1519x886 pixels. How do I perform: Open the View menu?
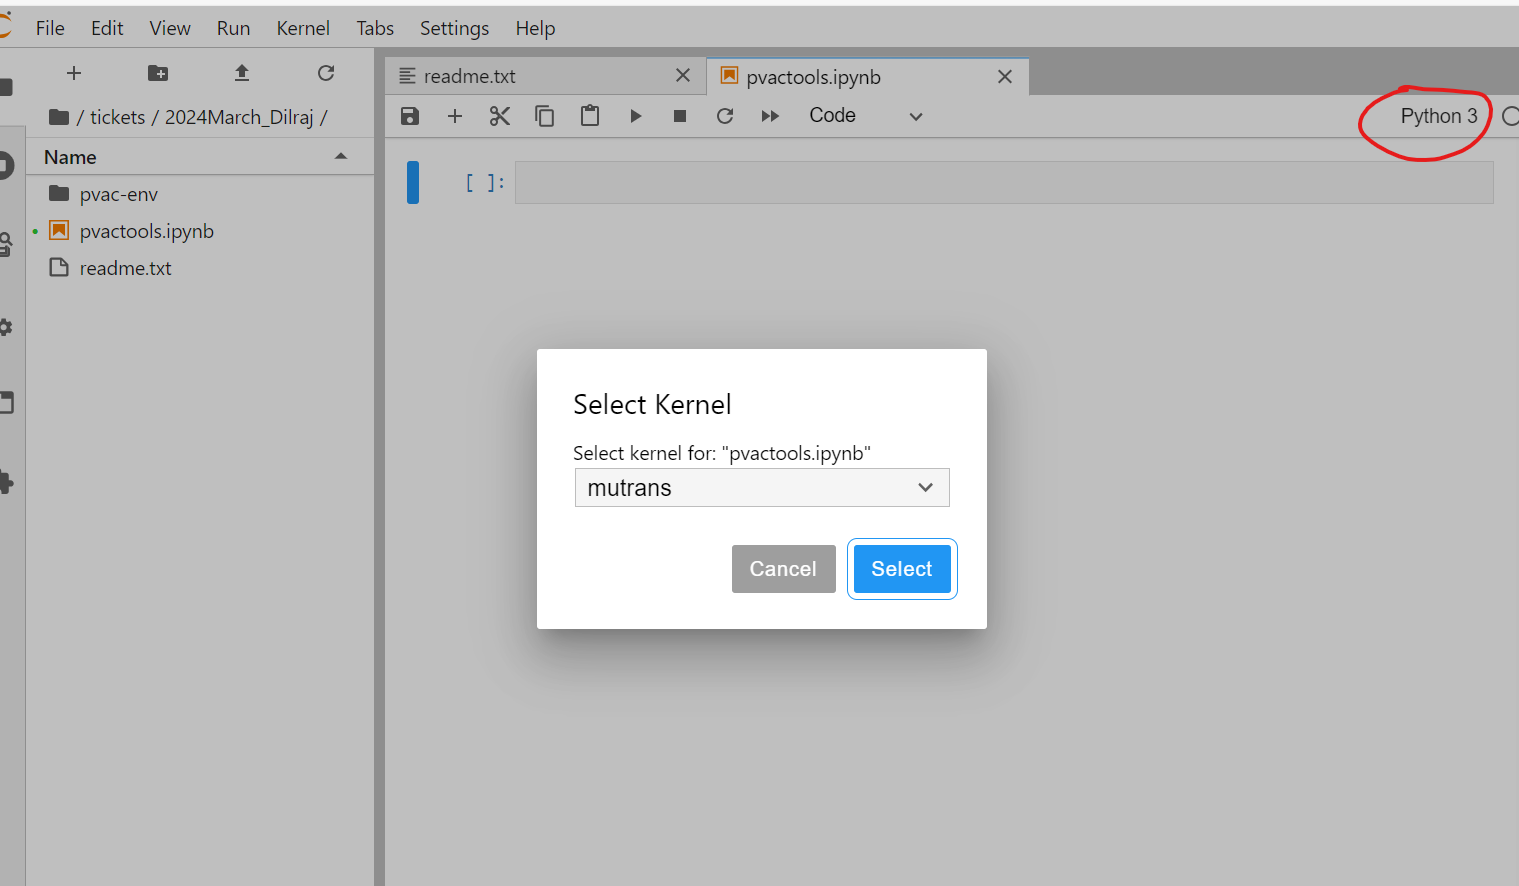(170, 28)
